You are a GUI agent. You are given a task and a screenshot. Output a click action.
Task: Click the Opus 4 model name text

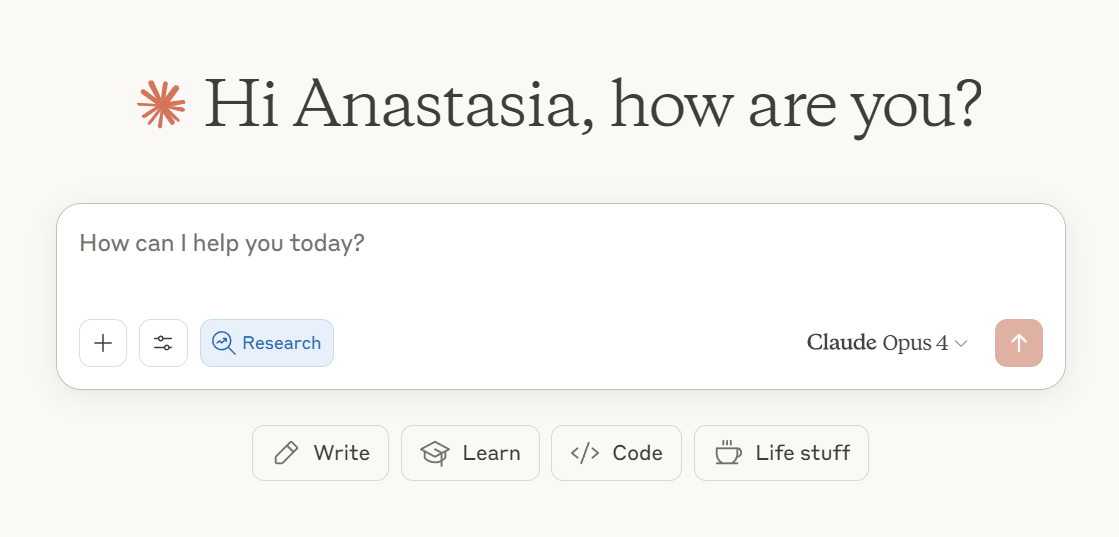[915, 343]
